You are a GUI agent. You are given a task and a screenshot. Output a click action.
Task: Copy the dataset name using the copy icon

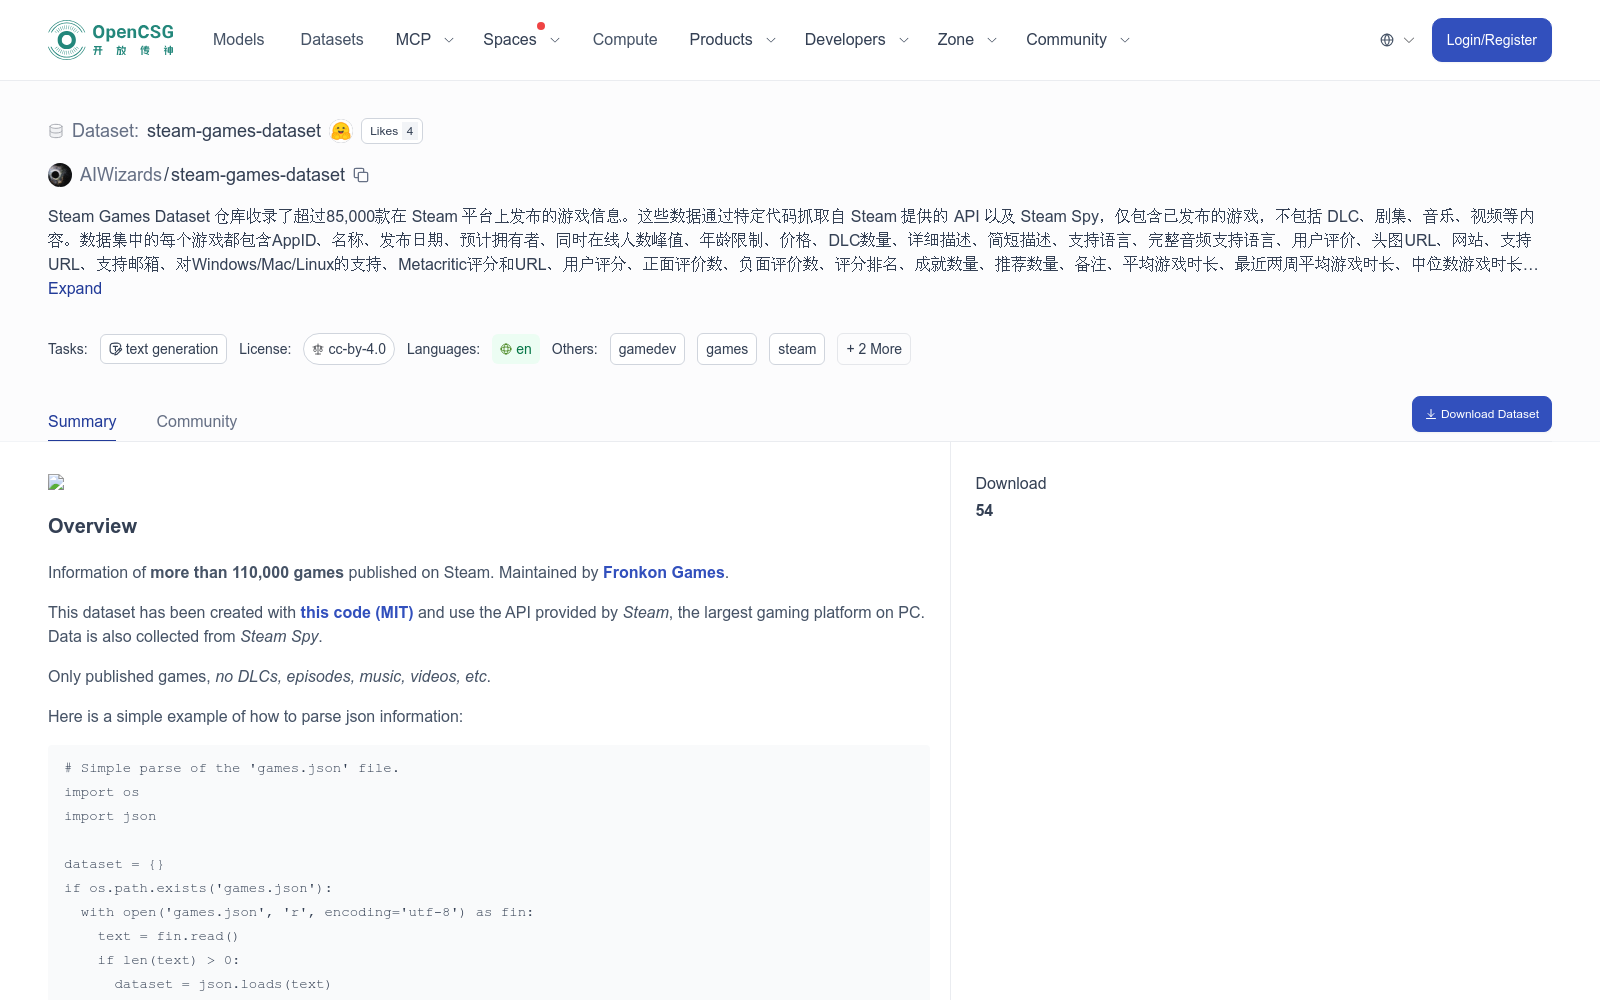click(x=360, y=175)
